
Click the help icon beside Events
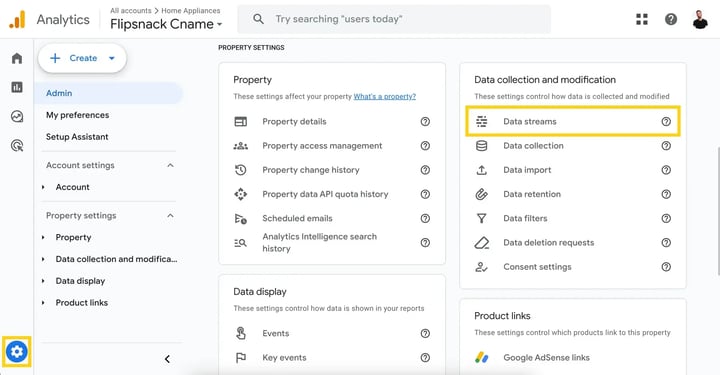(x=425, y=334)
